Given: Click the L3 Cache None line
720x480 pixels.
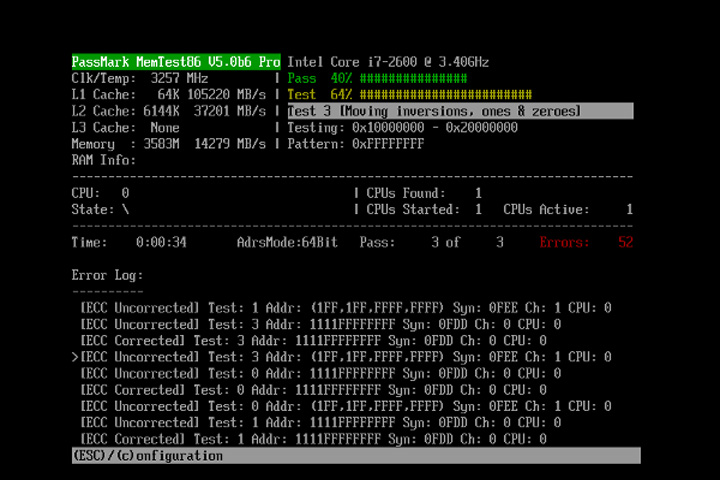Looking at the screenshot, I should [125, 128].
